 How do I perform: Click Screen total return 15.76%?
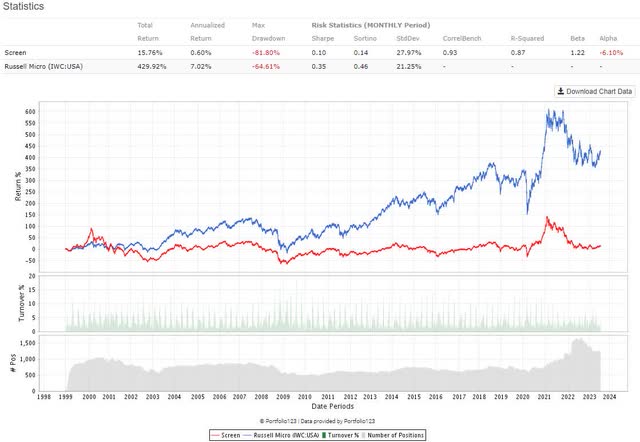pyautogui.click(x=150, y=53)
